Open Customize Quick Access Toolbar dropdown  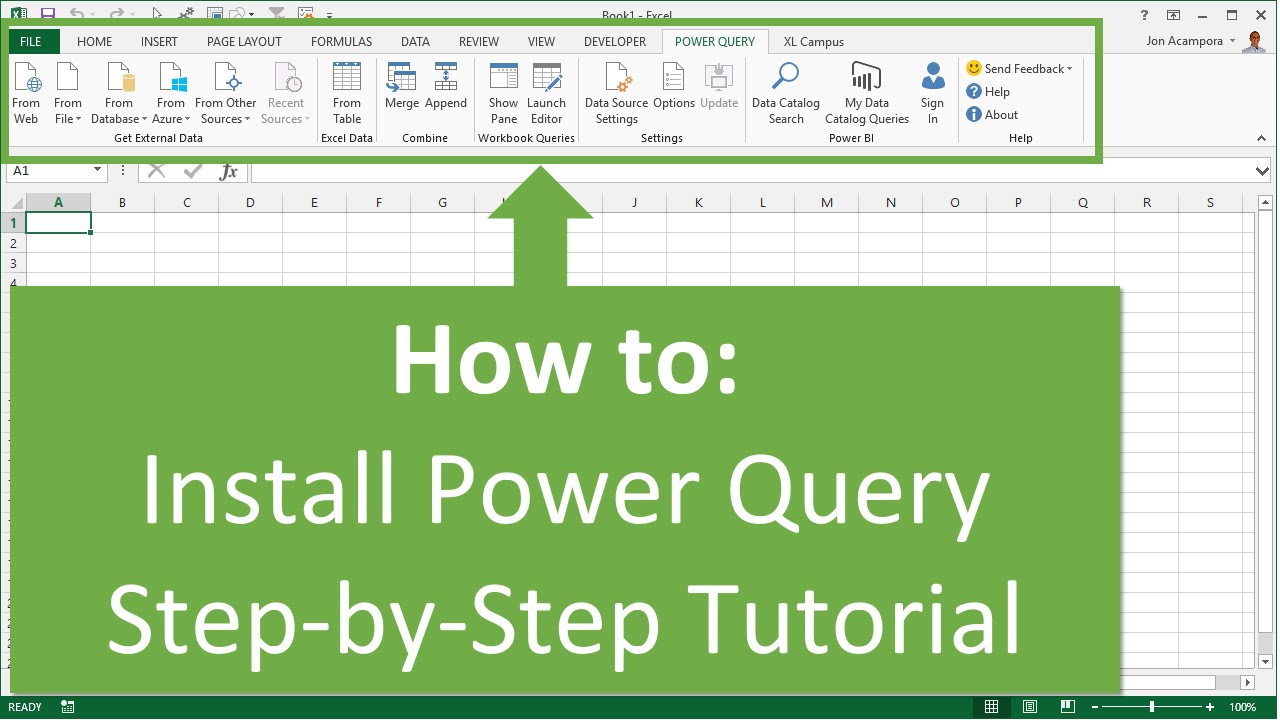[329, 16]
